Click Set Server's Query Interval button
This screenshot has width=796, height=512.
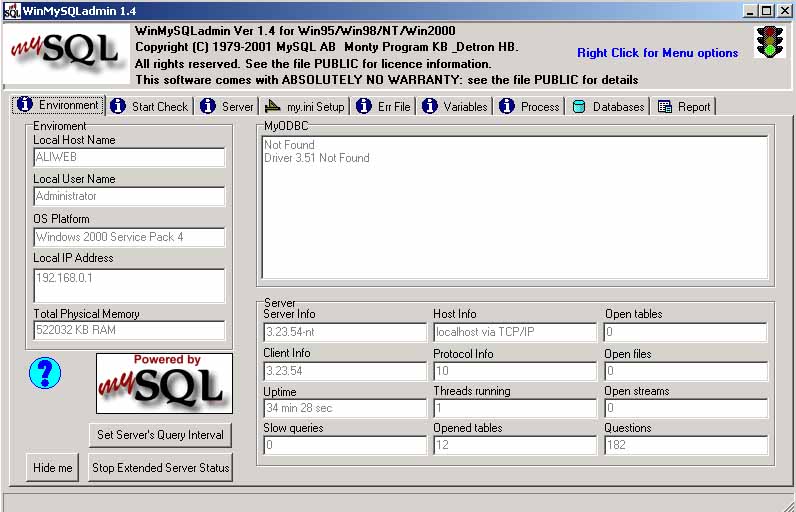160,435
